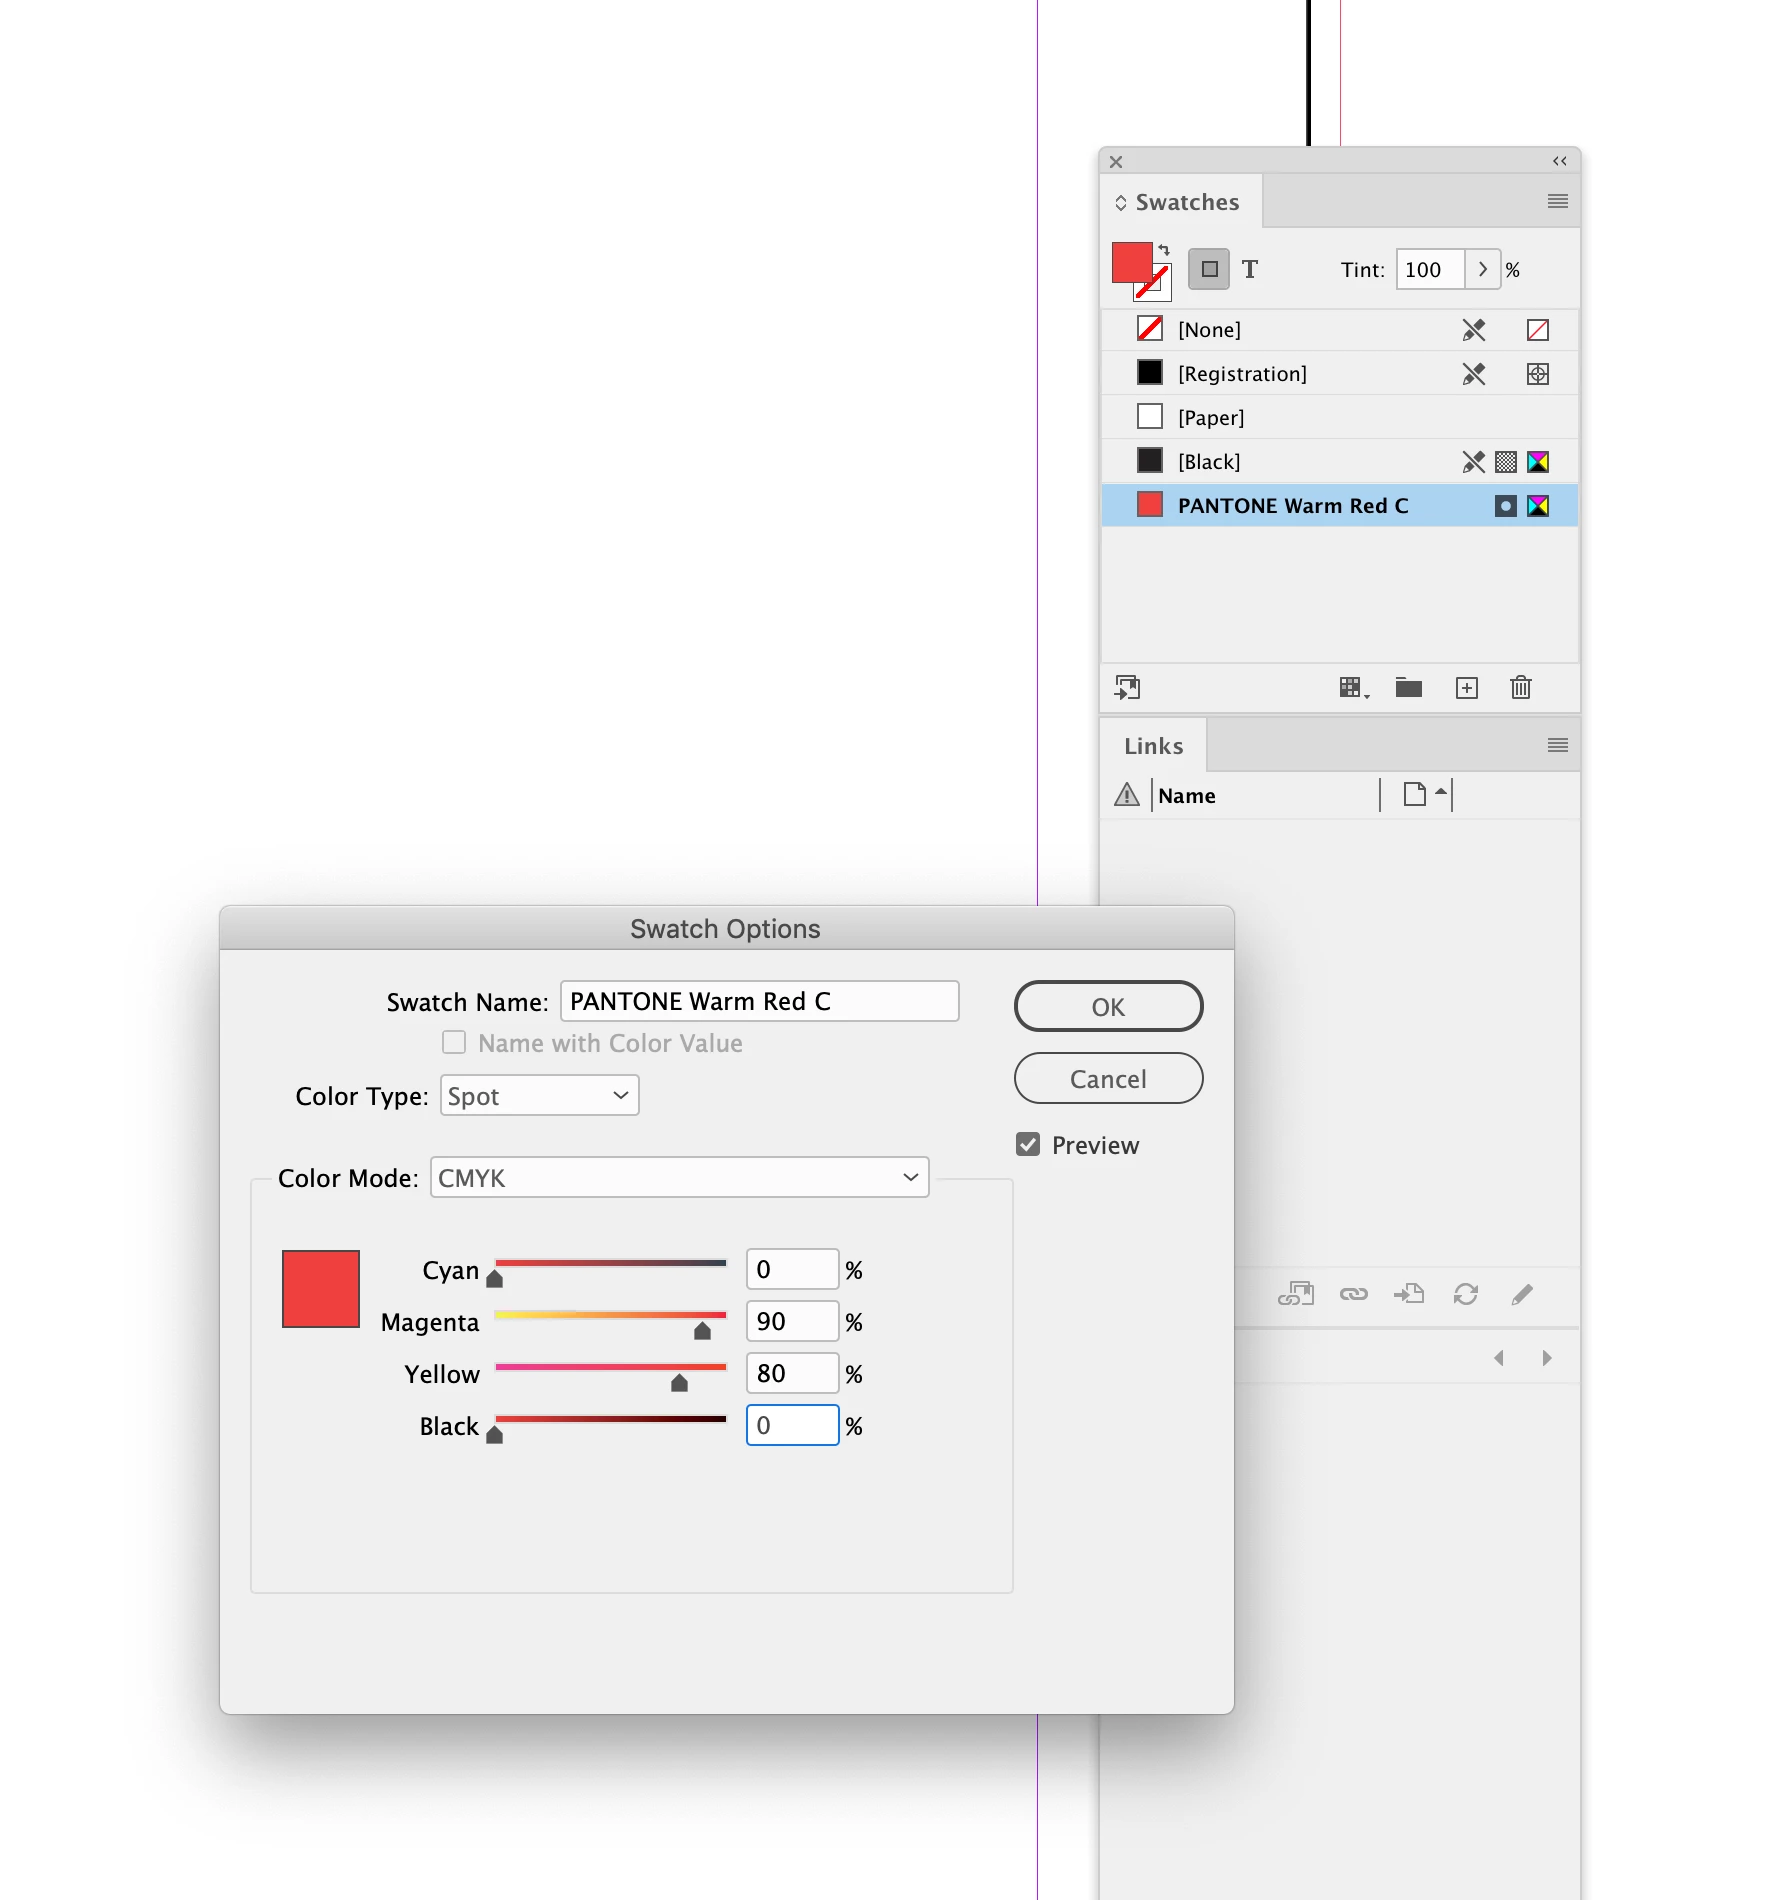Select the [Black] swatch

tap(1339, 461)
